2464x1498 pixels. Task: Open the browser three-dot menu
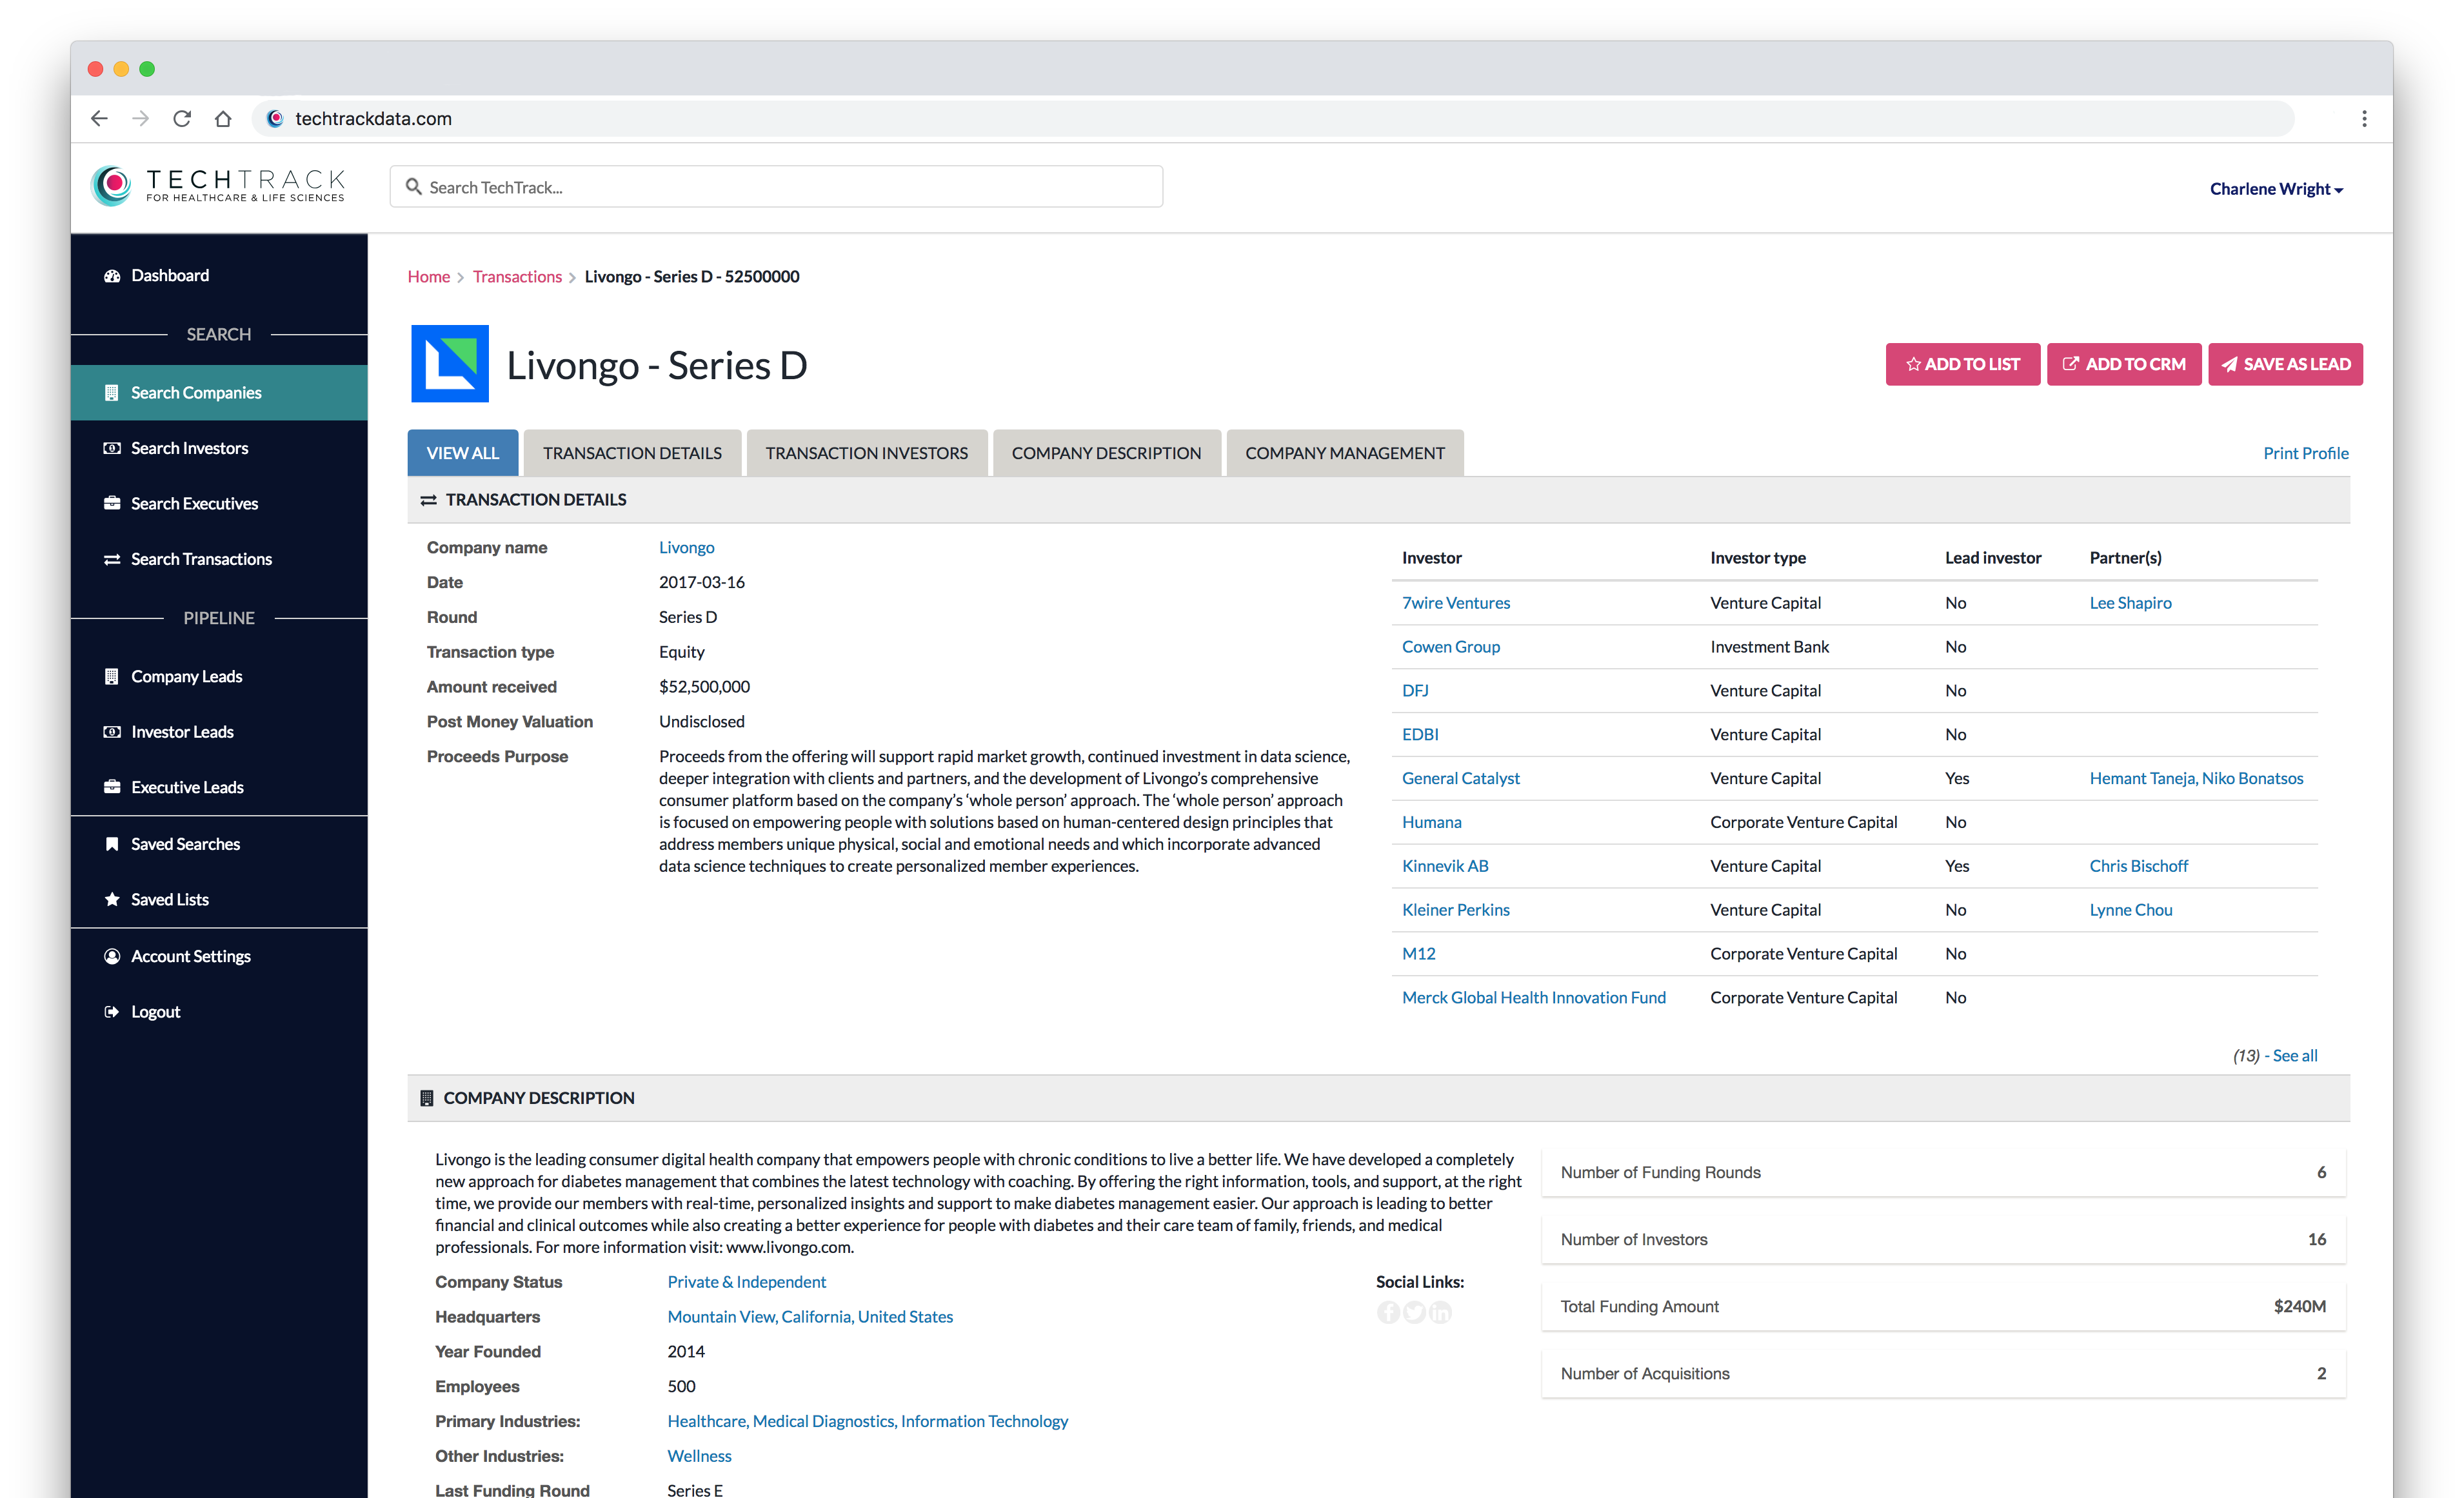[2364, 118]
